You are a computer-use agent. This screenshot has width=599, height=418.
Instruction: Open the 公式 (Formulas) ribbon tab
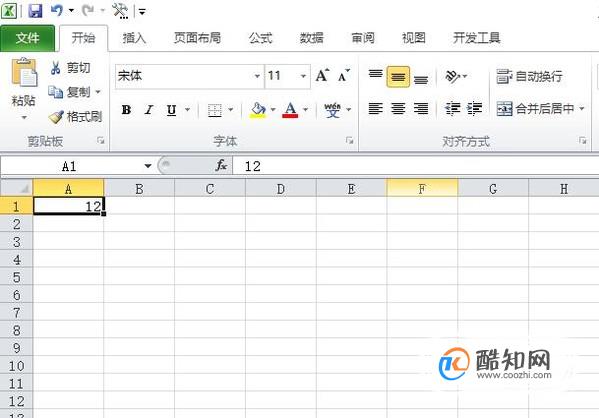(x=261, y=38)
